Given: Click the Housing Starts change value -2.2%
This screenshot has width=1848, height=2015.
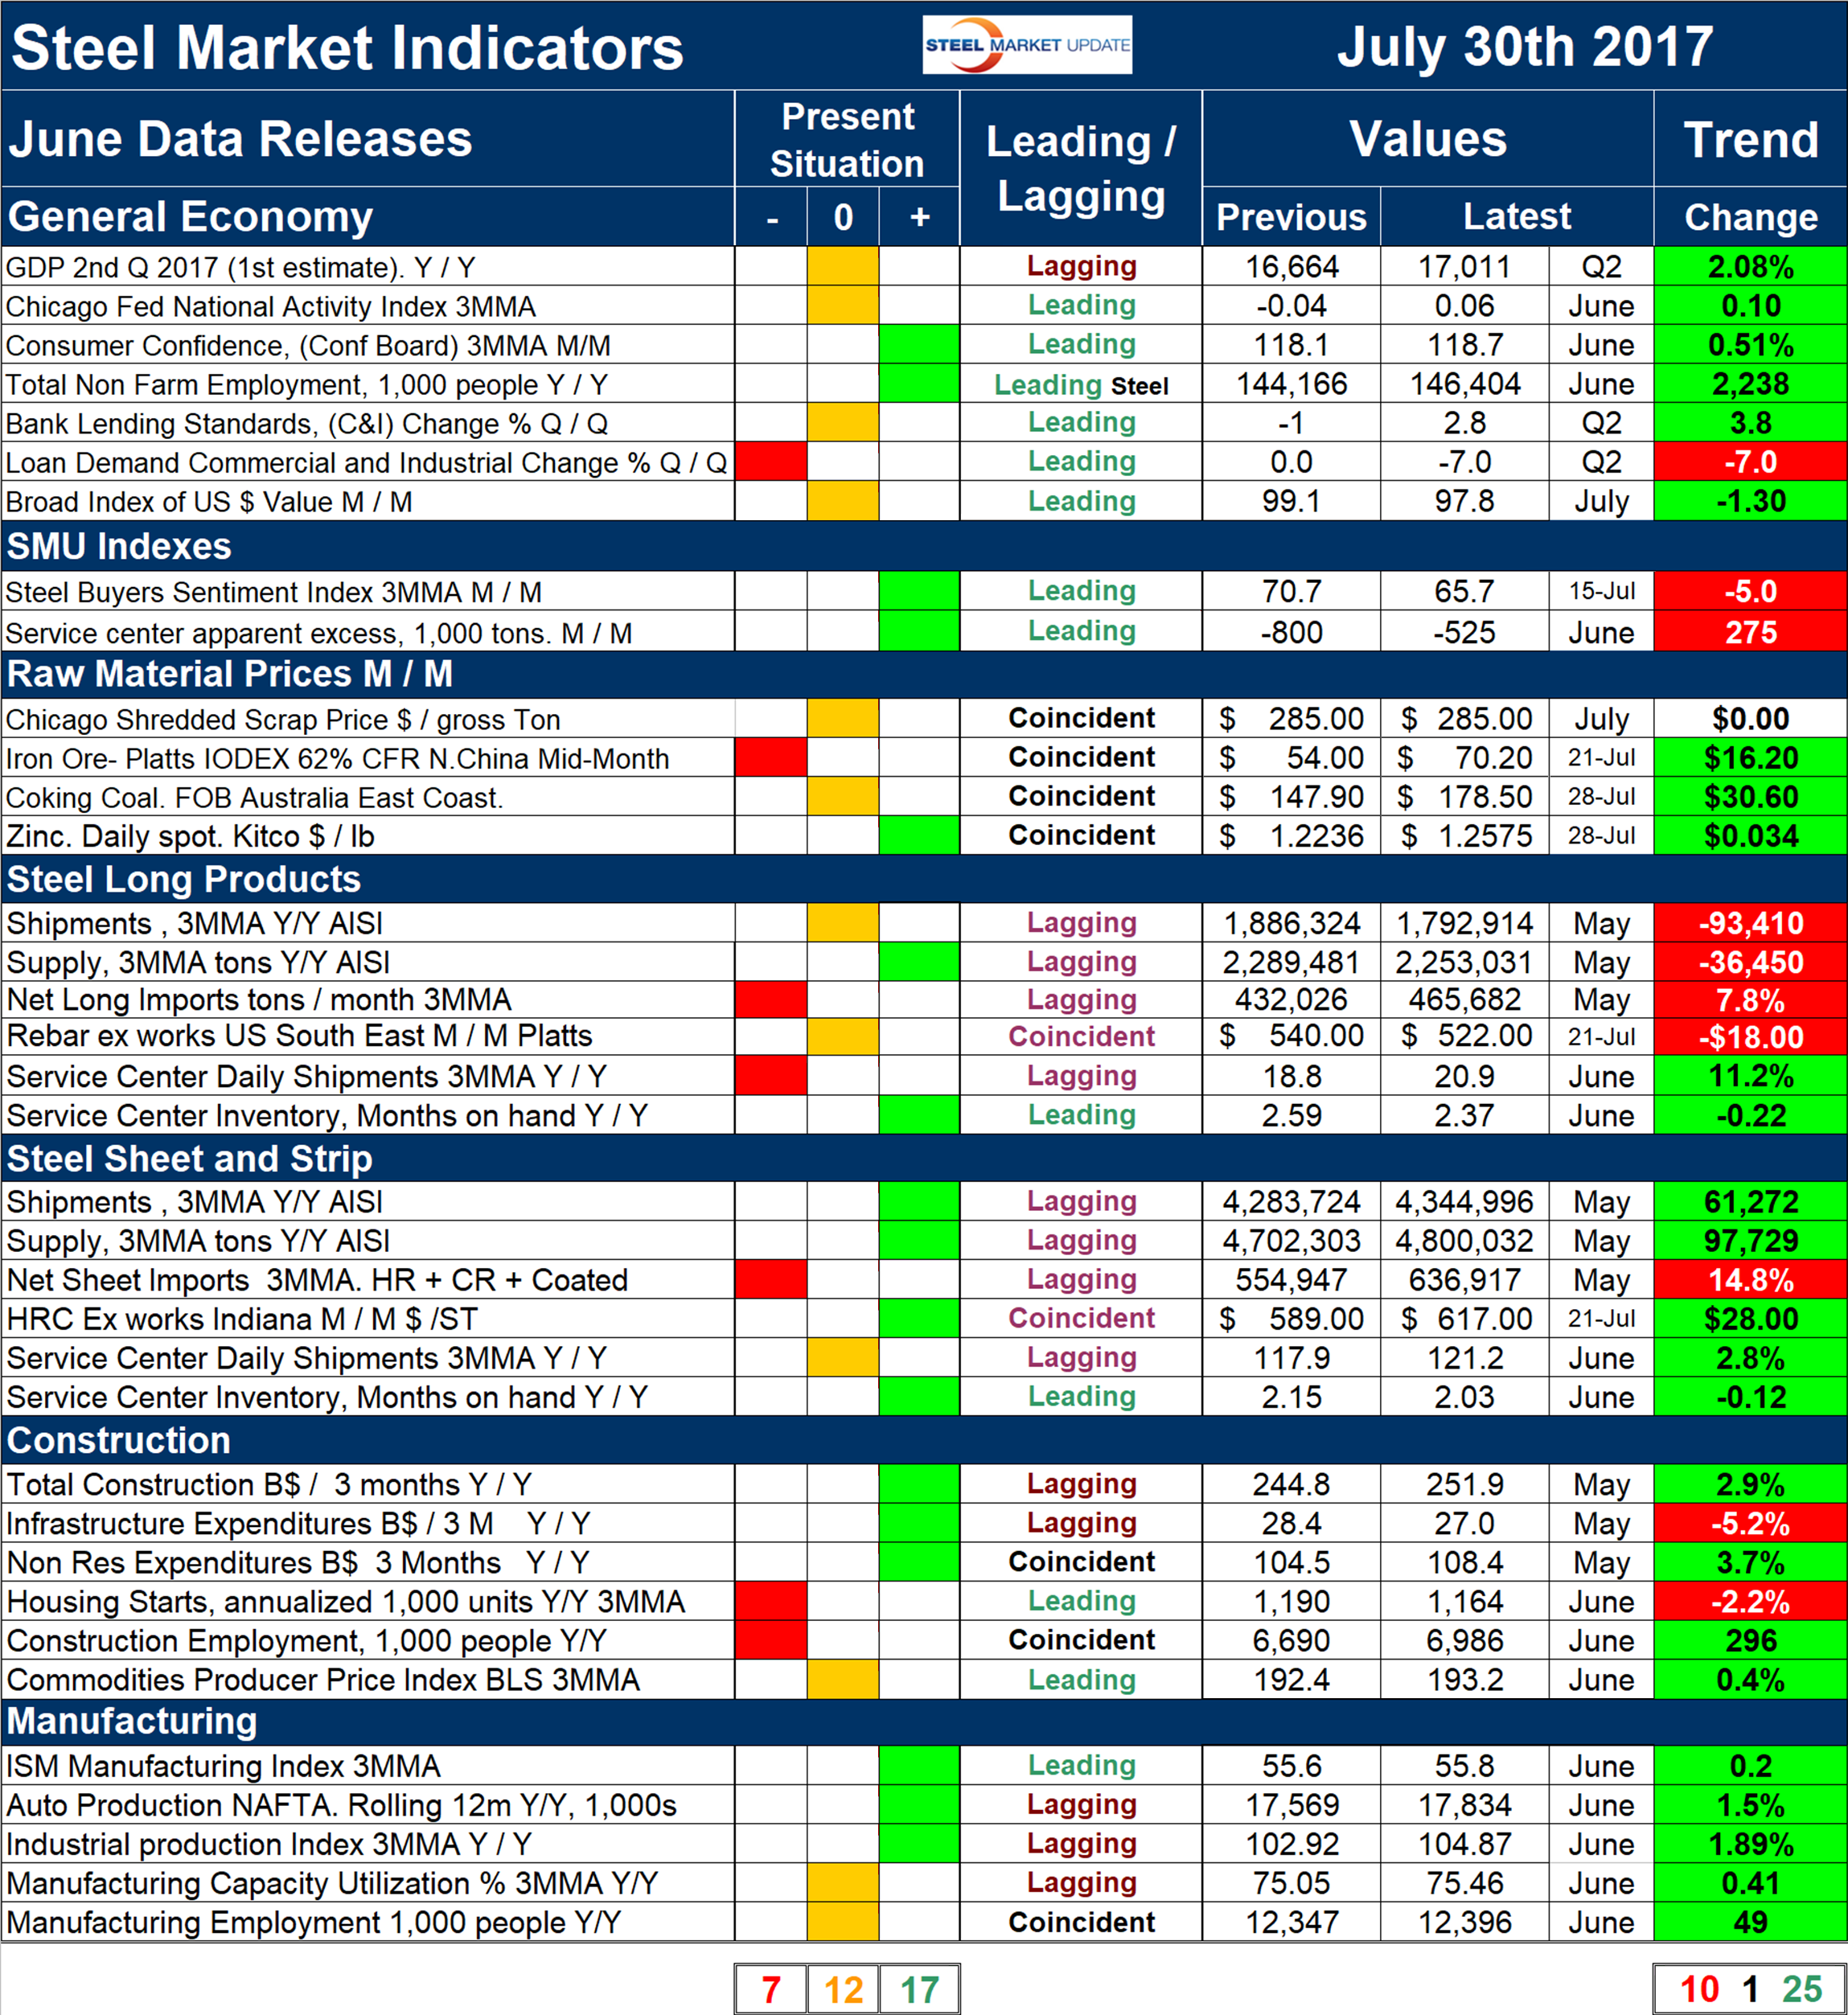Looking at the screenshot, I should click(1750, 1602).
